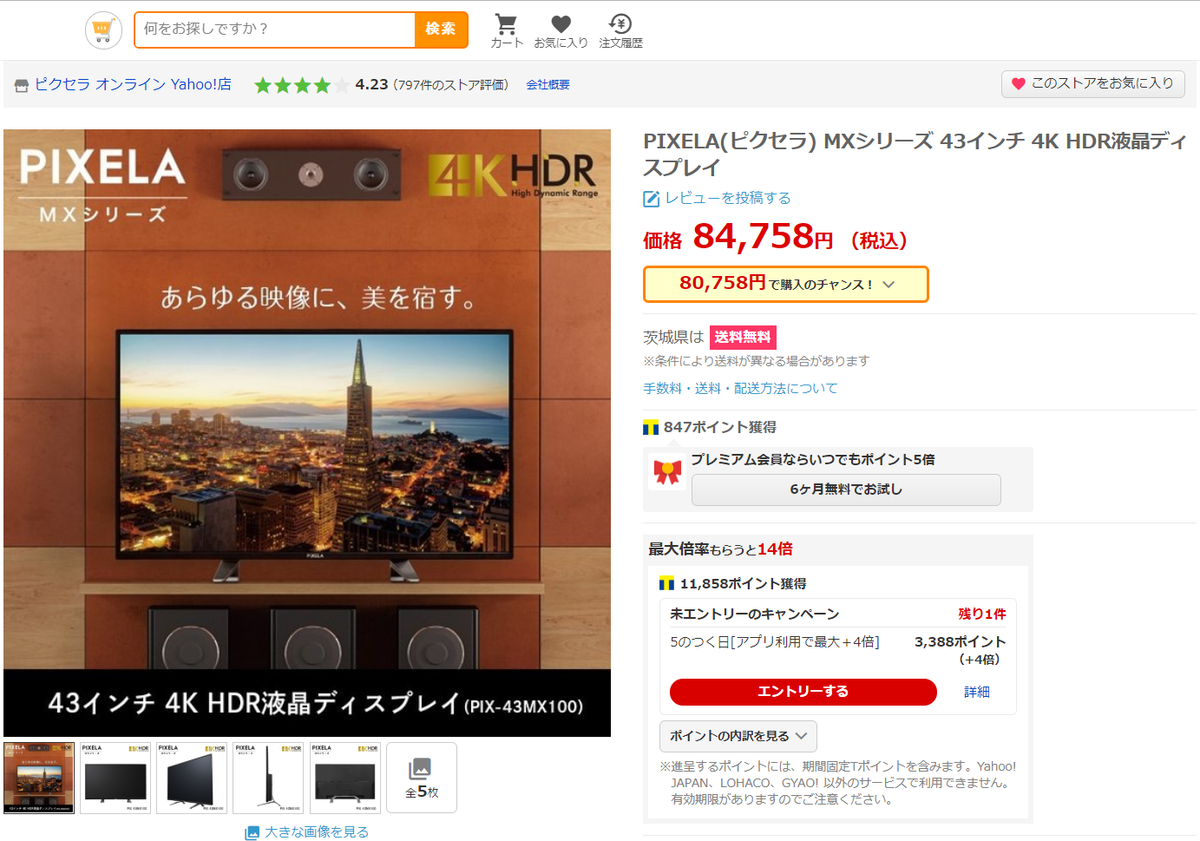Expand the 80,758円で購入のチャンス dropdown
1200x841 pixels.
(786, 284)
